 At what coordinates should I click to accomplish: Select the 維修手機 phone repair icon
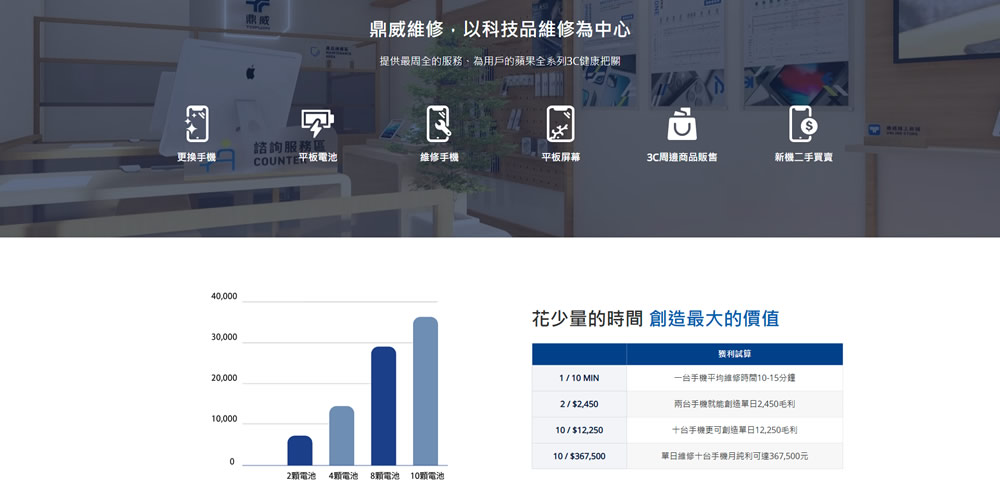[x=439, y=124]
